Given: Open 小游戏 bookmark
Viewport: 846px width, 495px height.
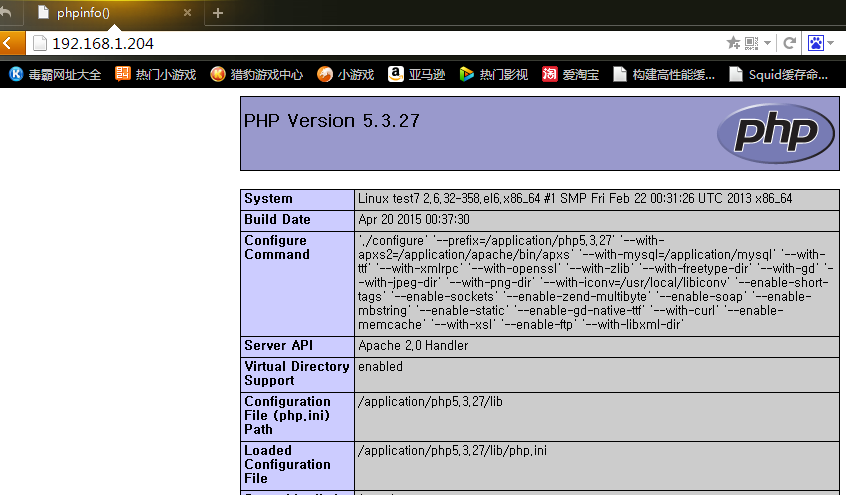Looking at the screenshot, I should tap(346, 74).
